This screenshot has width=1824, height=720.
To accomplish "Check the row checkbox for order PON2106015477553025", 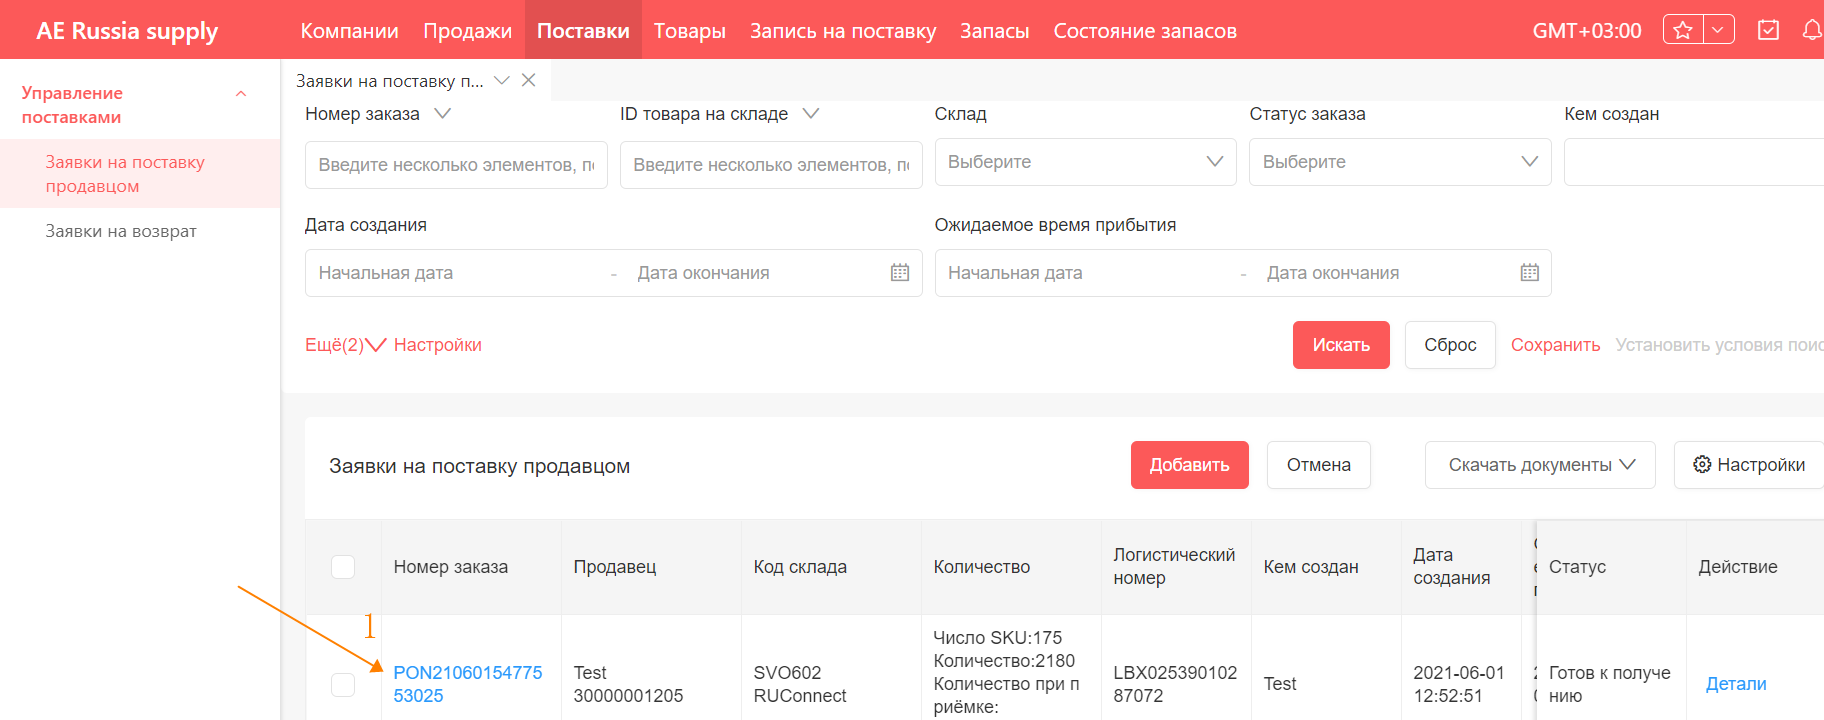I will (x=343, y=684).
